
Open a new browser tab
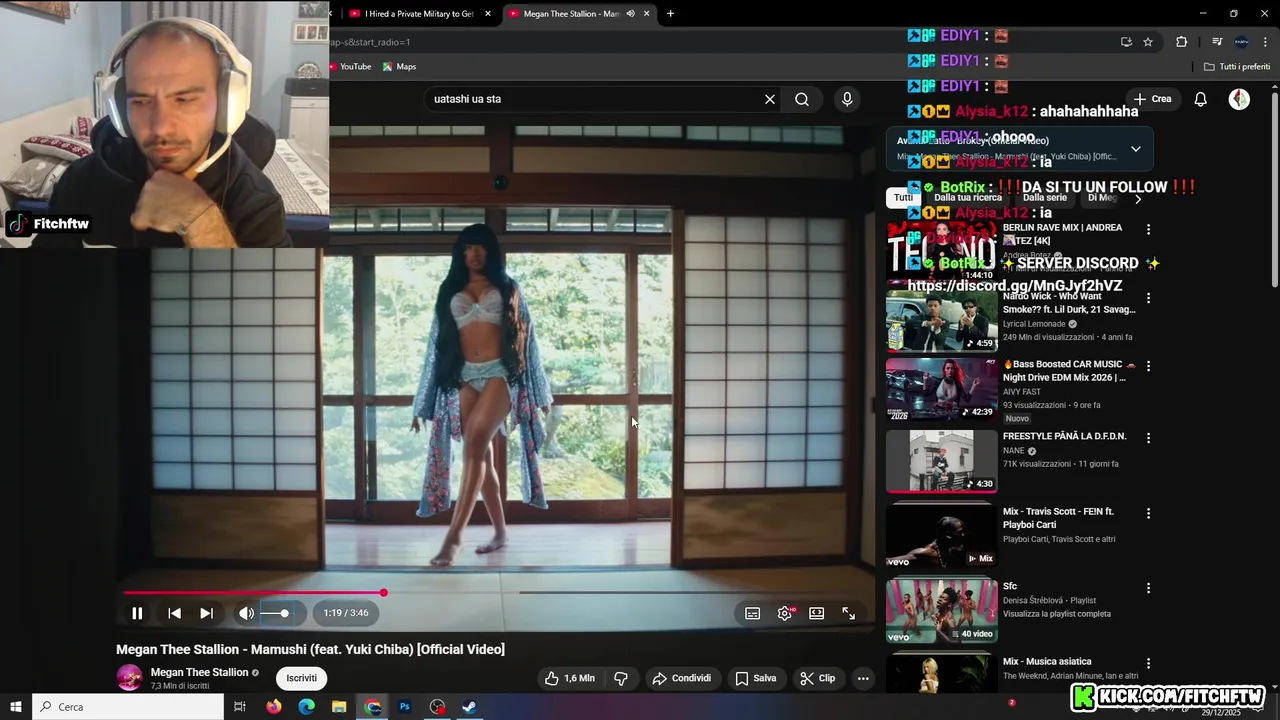point(670,14)
